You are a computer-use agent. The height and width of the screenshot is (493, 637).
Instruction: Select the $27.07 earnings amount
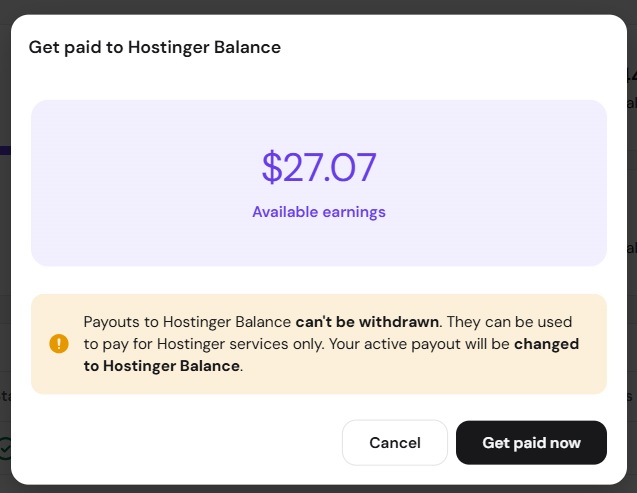319,167
